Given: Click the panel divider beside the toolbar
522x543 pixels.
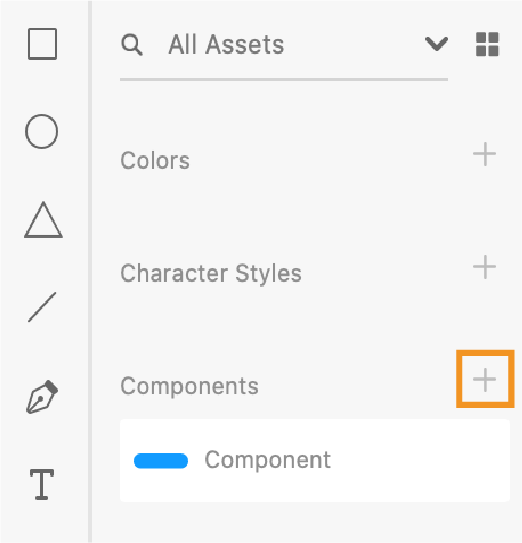Looking at the screenshot, I should 90,272.
